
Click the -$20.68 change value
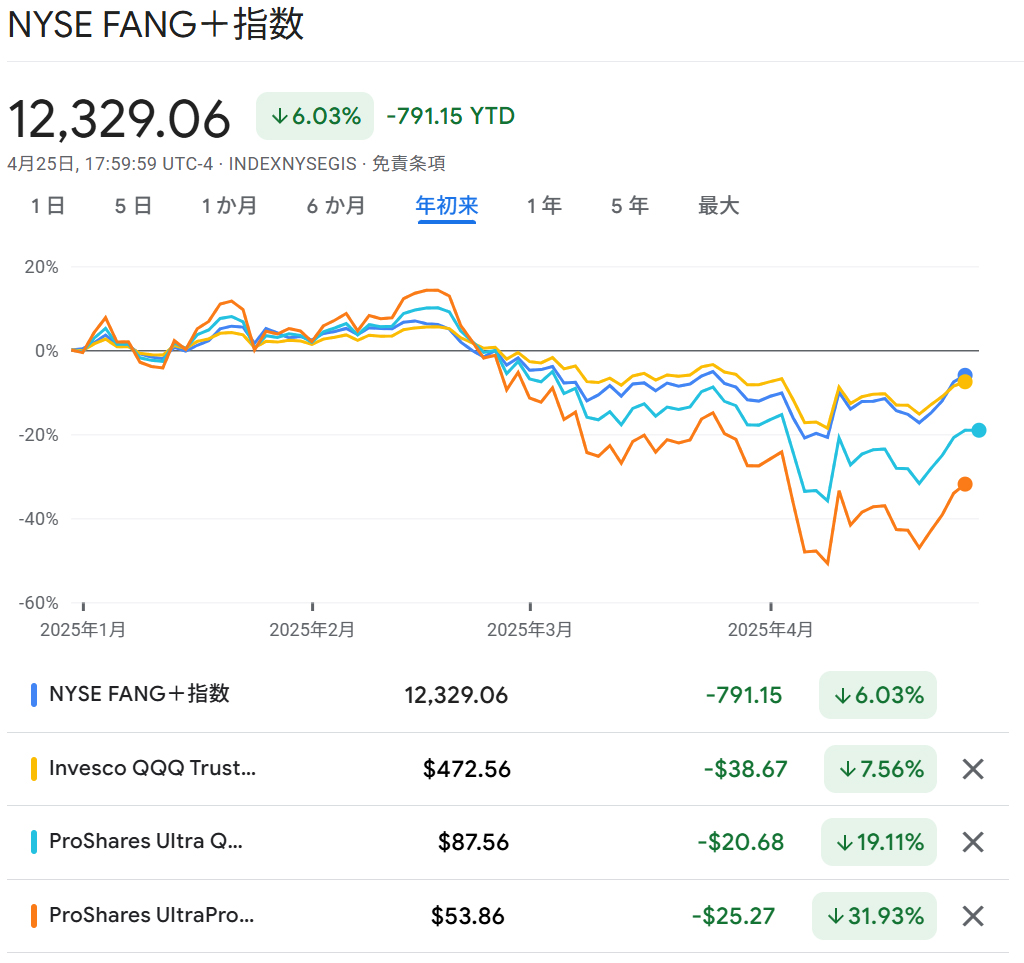pos(741,842)
